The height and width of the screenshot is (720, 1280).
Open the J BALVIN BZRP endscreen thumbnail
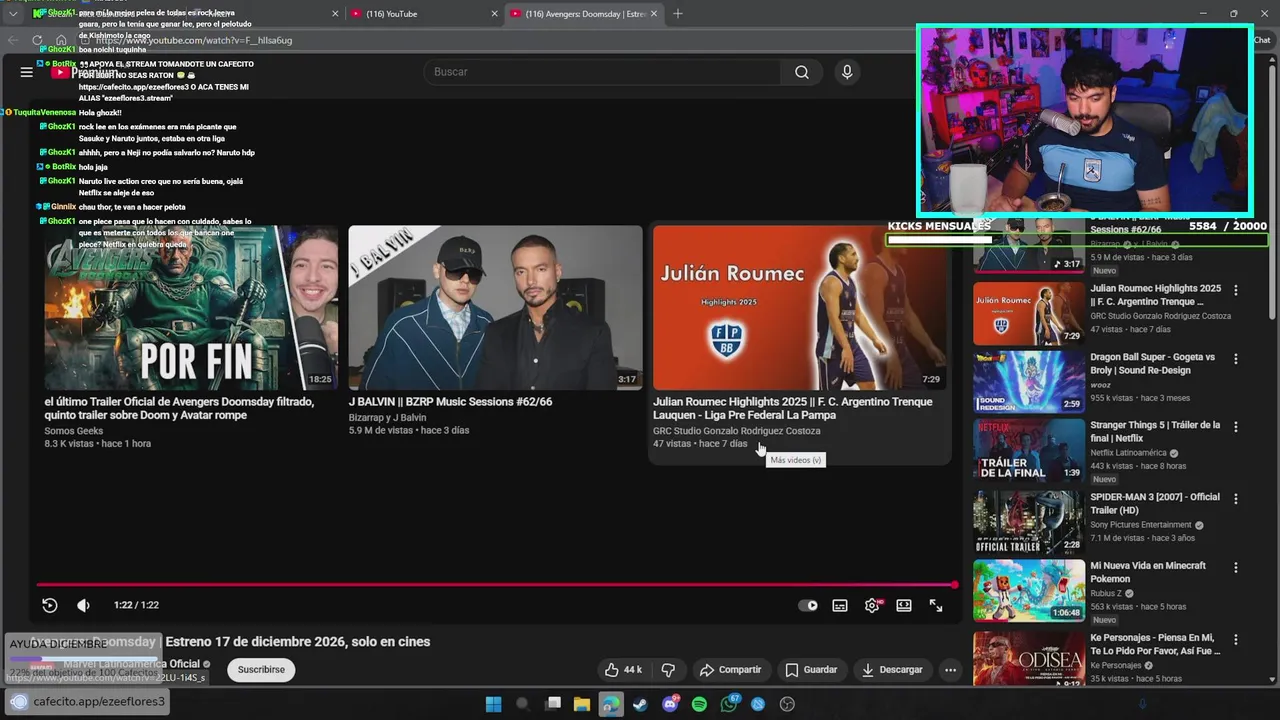(x=495, y=308)
